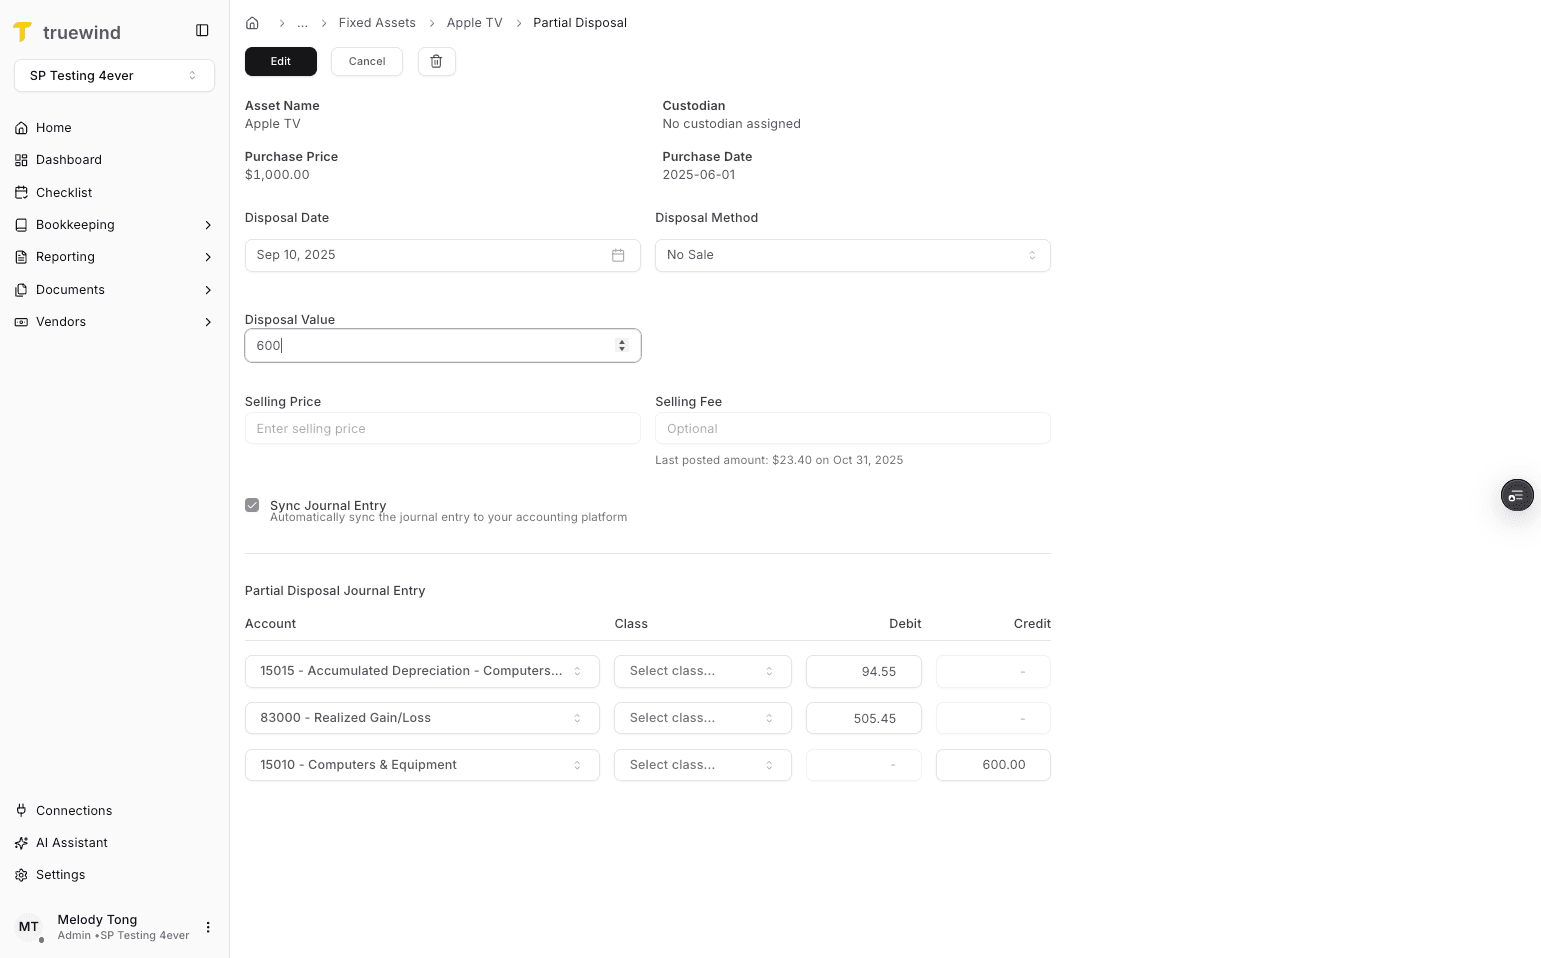Select Dashboard in the sidebar
Image resolution: width=1541 pixels, height=958 pixels.
pos(68,159)
